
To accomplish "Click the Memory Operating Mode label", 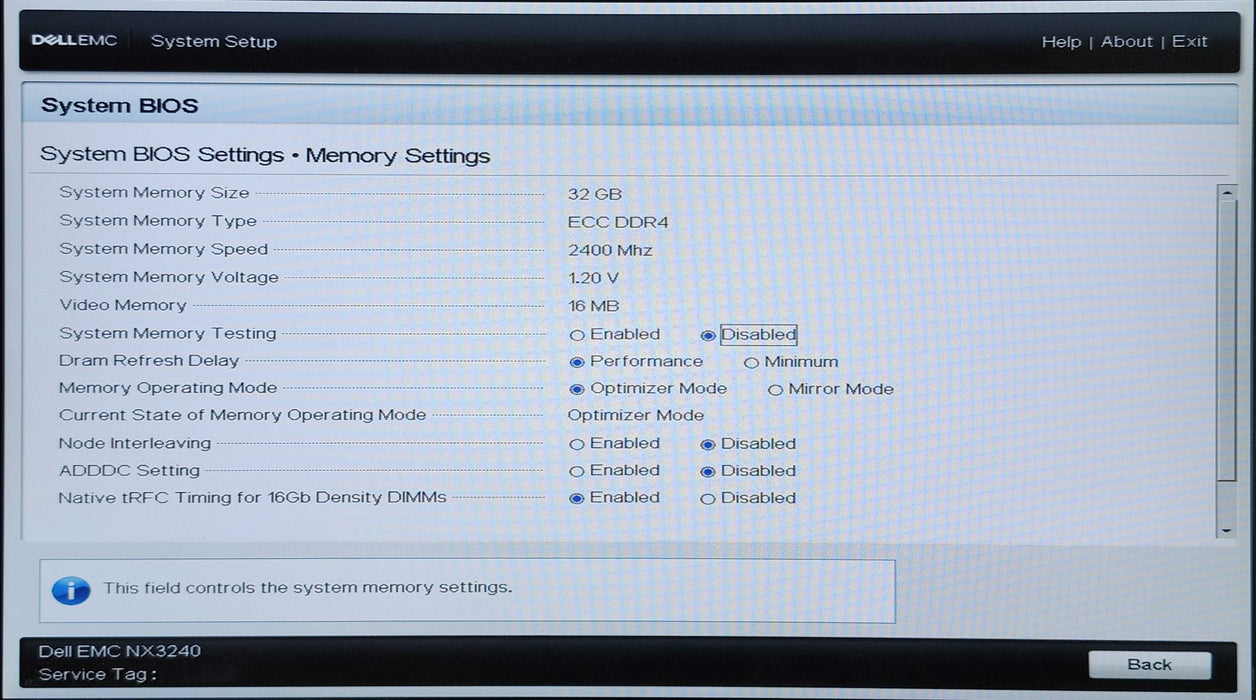I will (168, 387).
